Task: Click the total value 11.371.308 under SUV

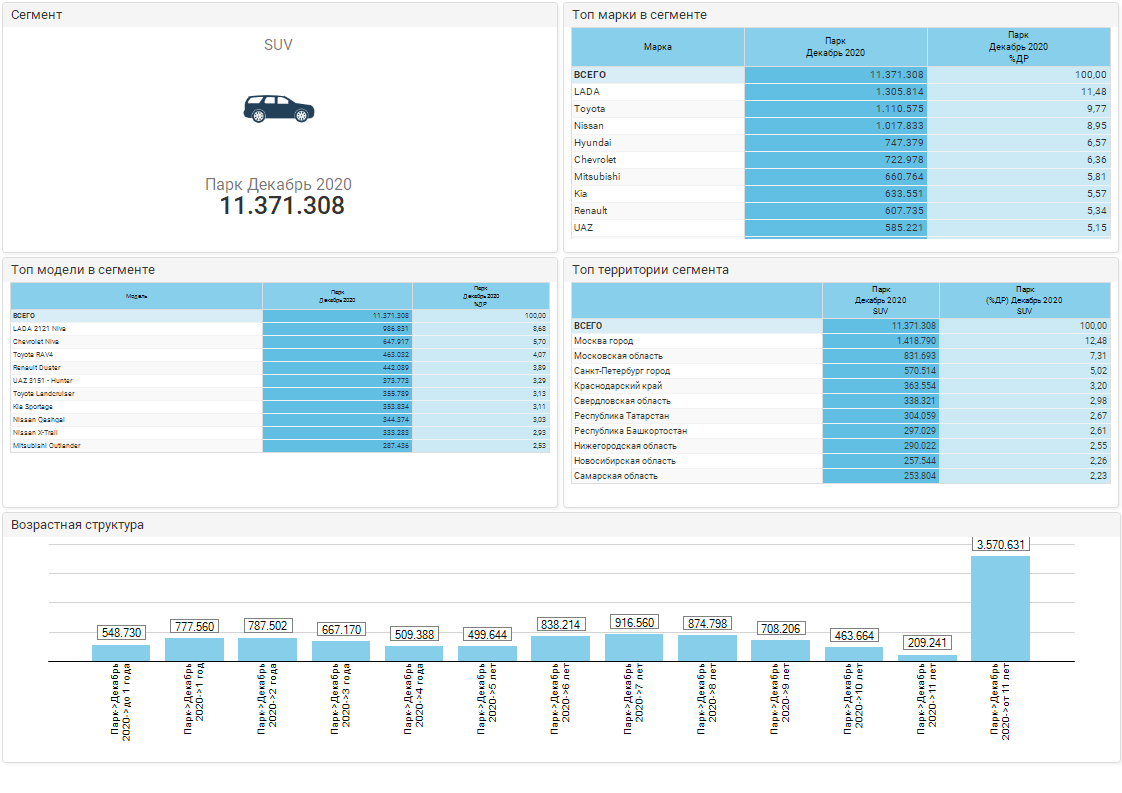Action: point(282,206)
